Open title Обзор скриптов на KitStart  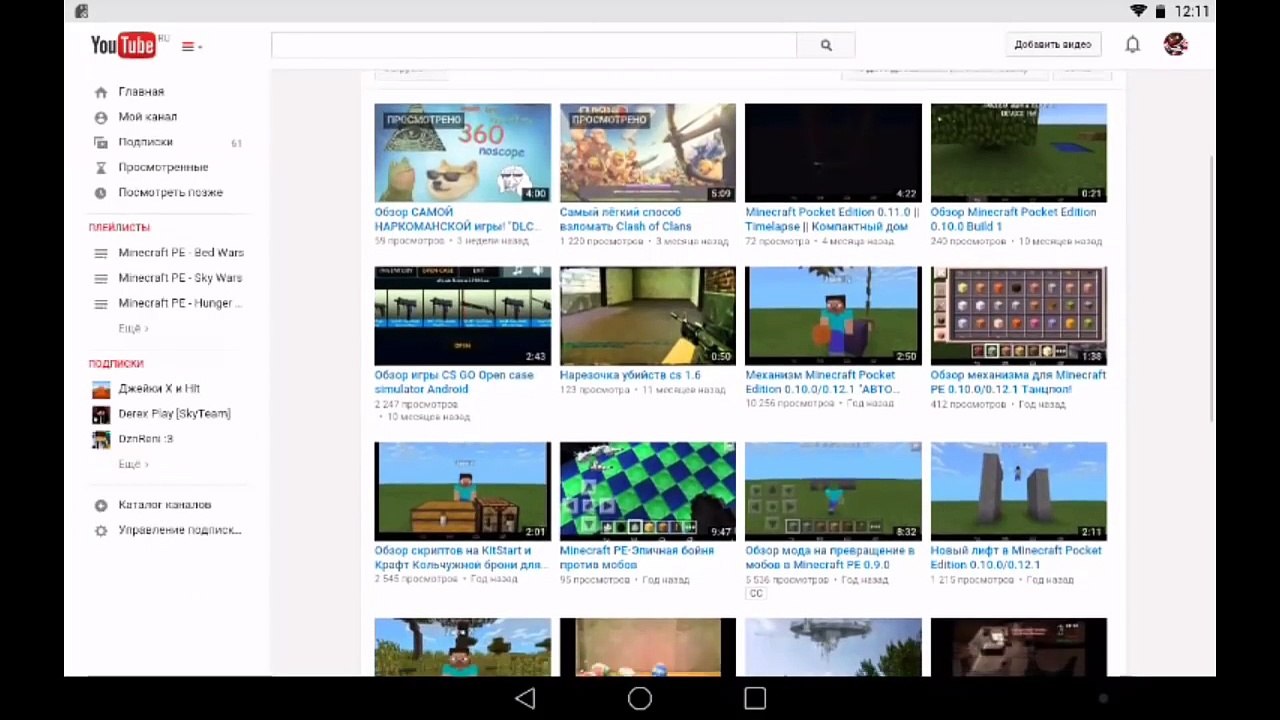pyautogui.click(x=461, y=557)
